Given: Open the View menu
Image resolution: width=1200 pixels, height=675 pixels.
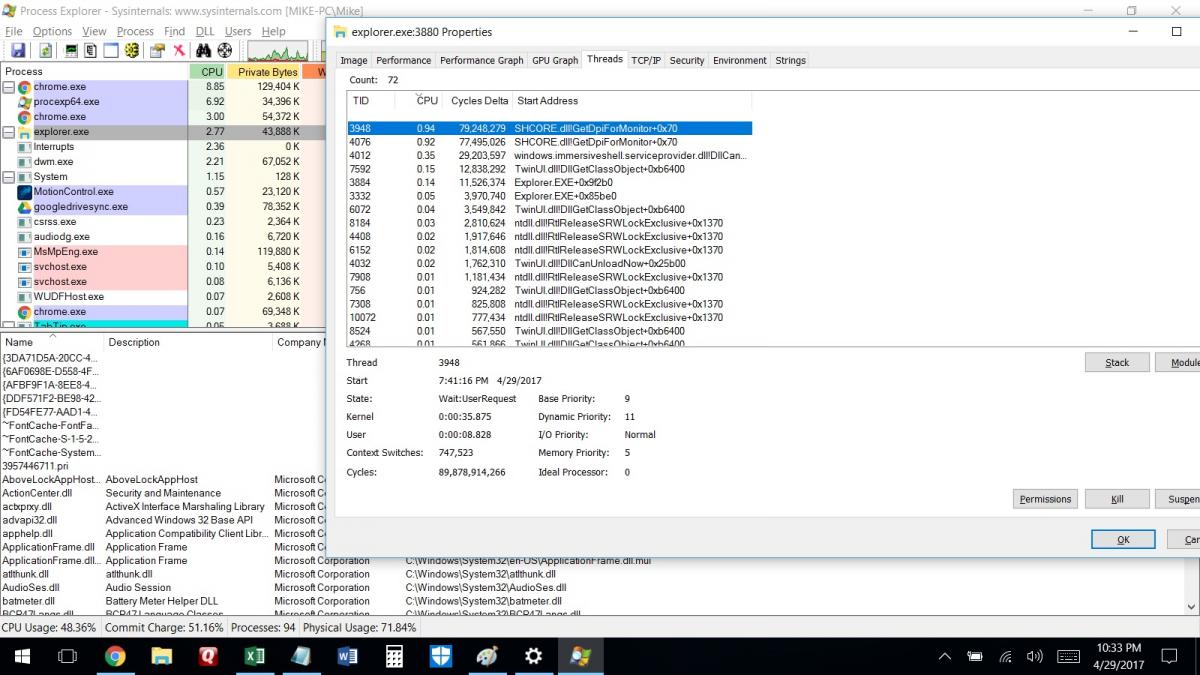Looking at the screenshot, I should tap(94, 31).
